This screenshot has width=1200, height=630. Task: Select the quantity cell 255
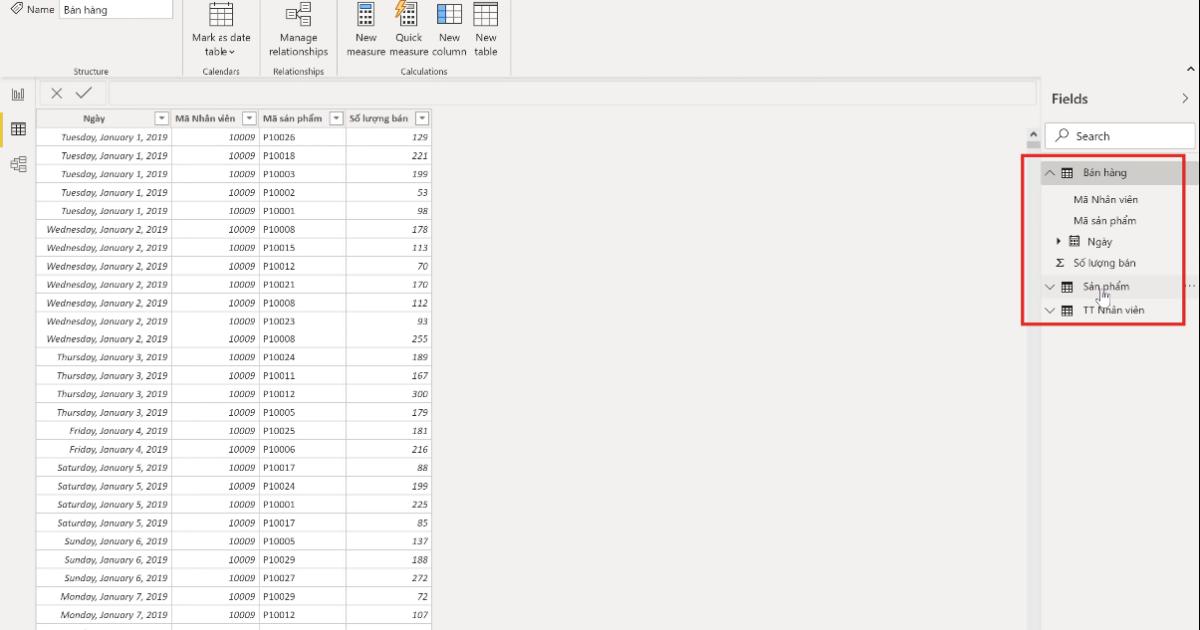pos(389,339)
